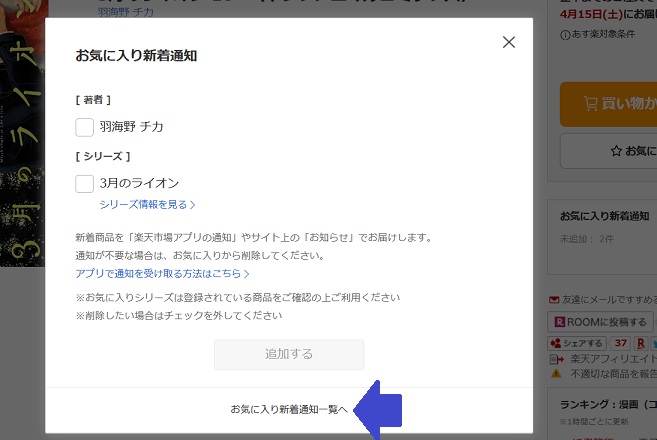
Task: Open the シリーズ情報を見る link
Action: click(147, 204)
